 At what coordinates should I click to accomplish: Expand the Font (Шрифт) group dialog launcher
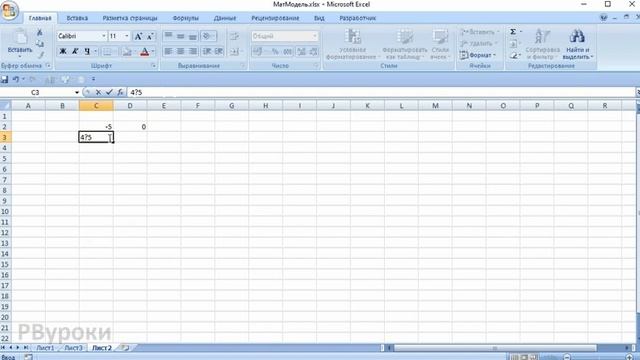click(x=154, y=66)
